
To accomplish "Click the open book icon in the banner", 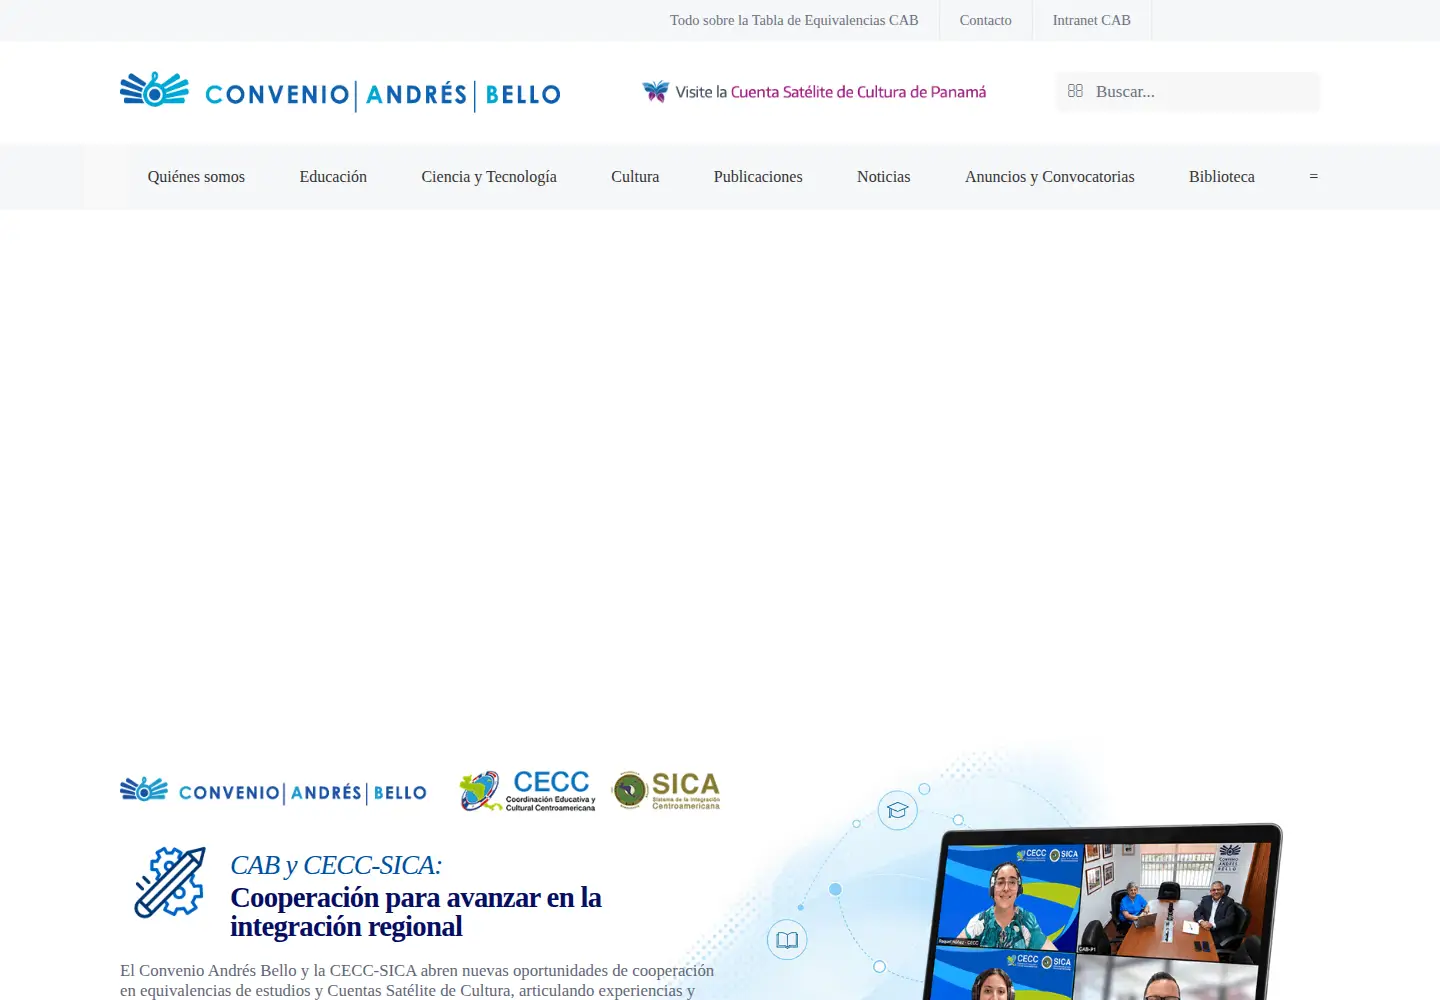I will pos(787,940).
